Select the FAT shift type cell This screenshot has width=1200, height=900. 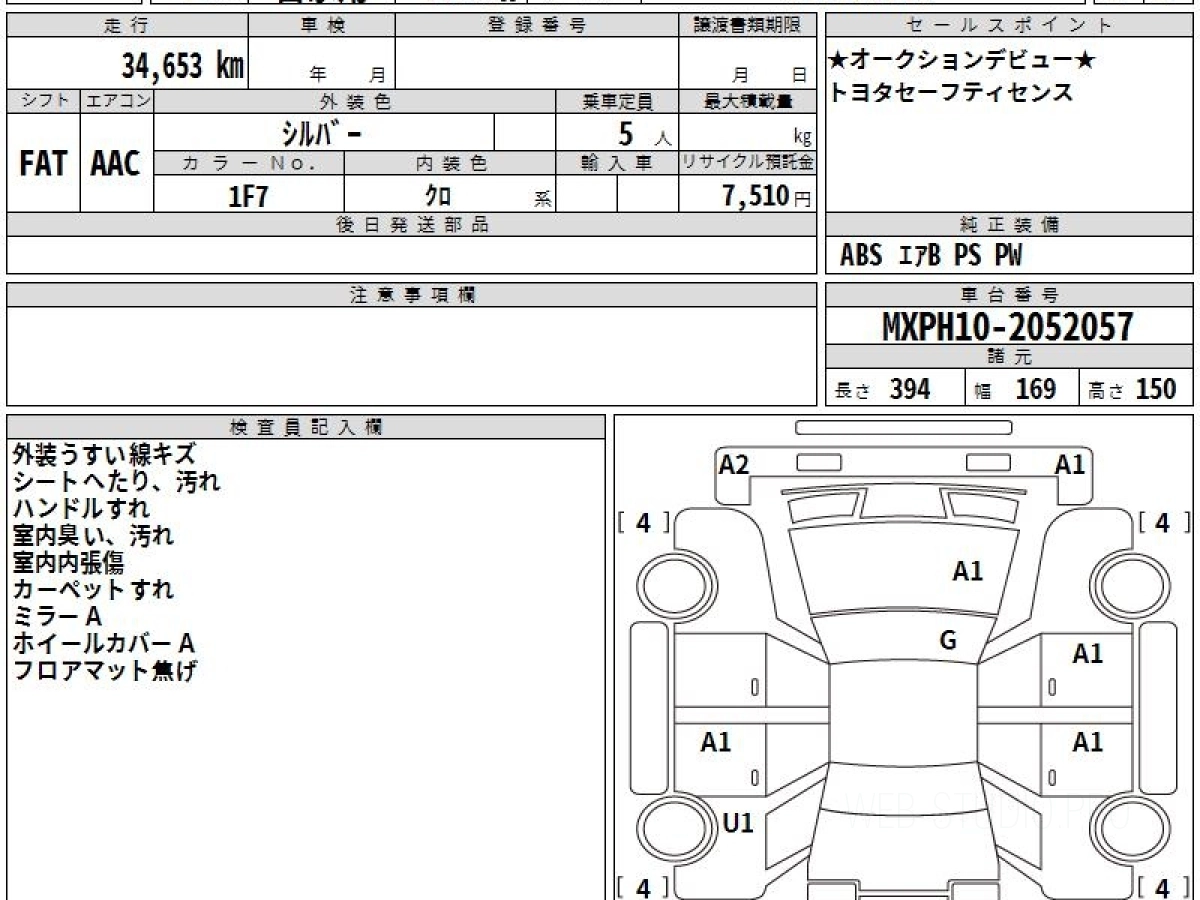43,163
